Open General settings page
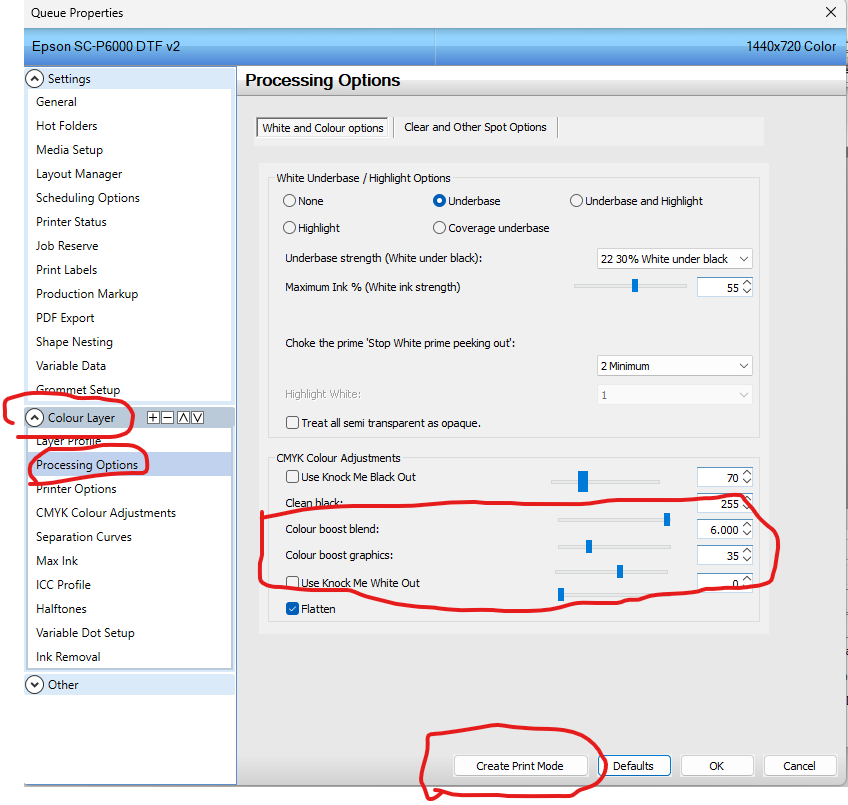Image resolution: width=848 pixels, height=805 pixels. pos(56,102)
